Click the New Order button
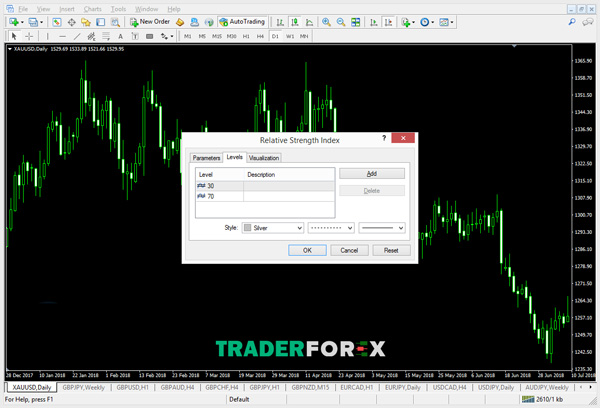 [150, 22]
